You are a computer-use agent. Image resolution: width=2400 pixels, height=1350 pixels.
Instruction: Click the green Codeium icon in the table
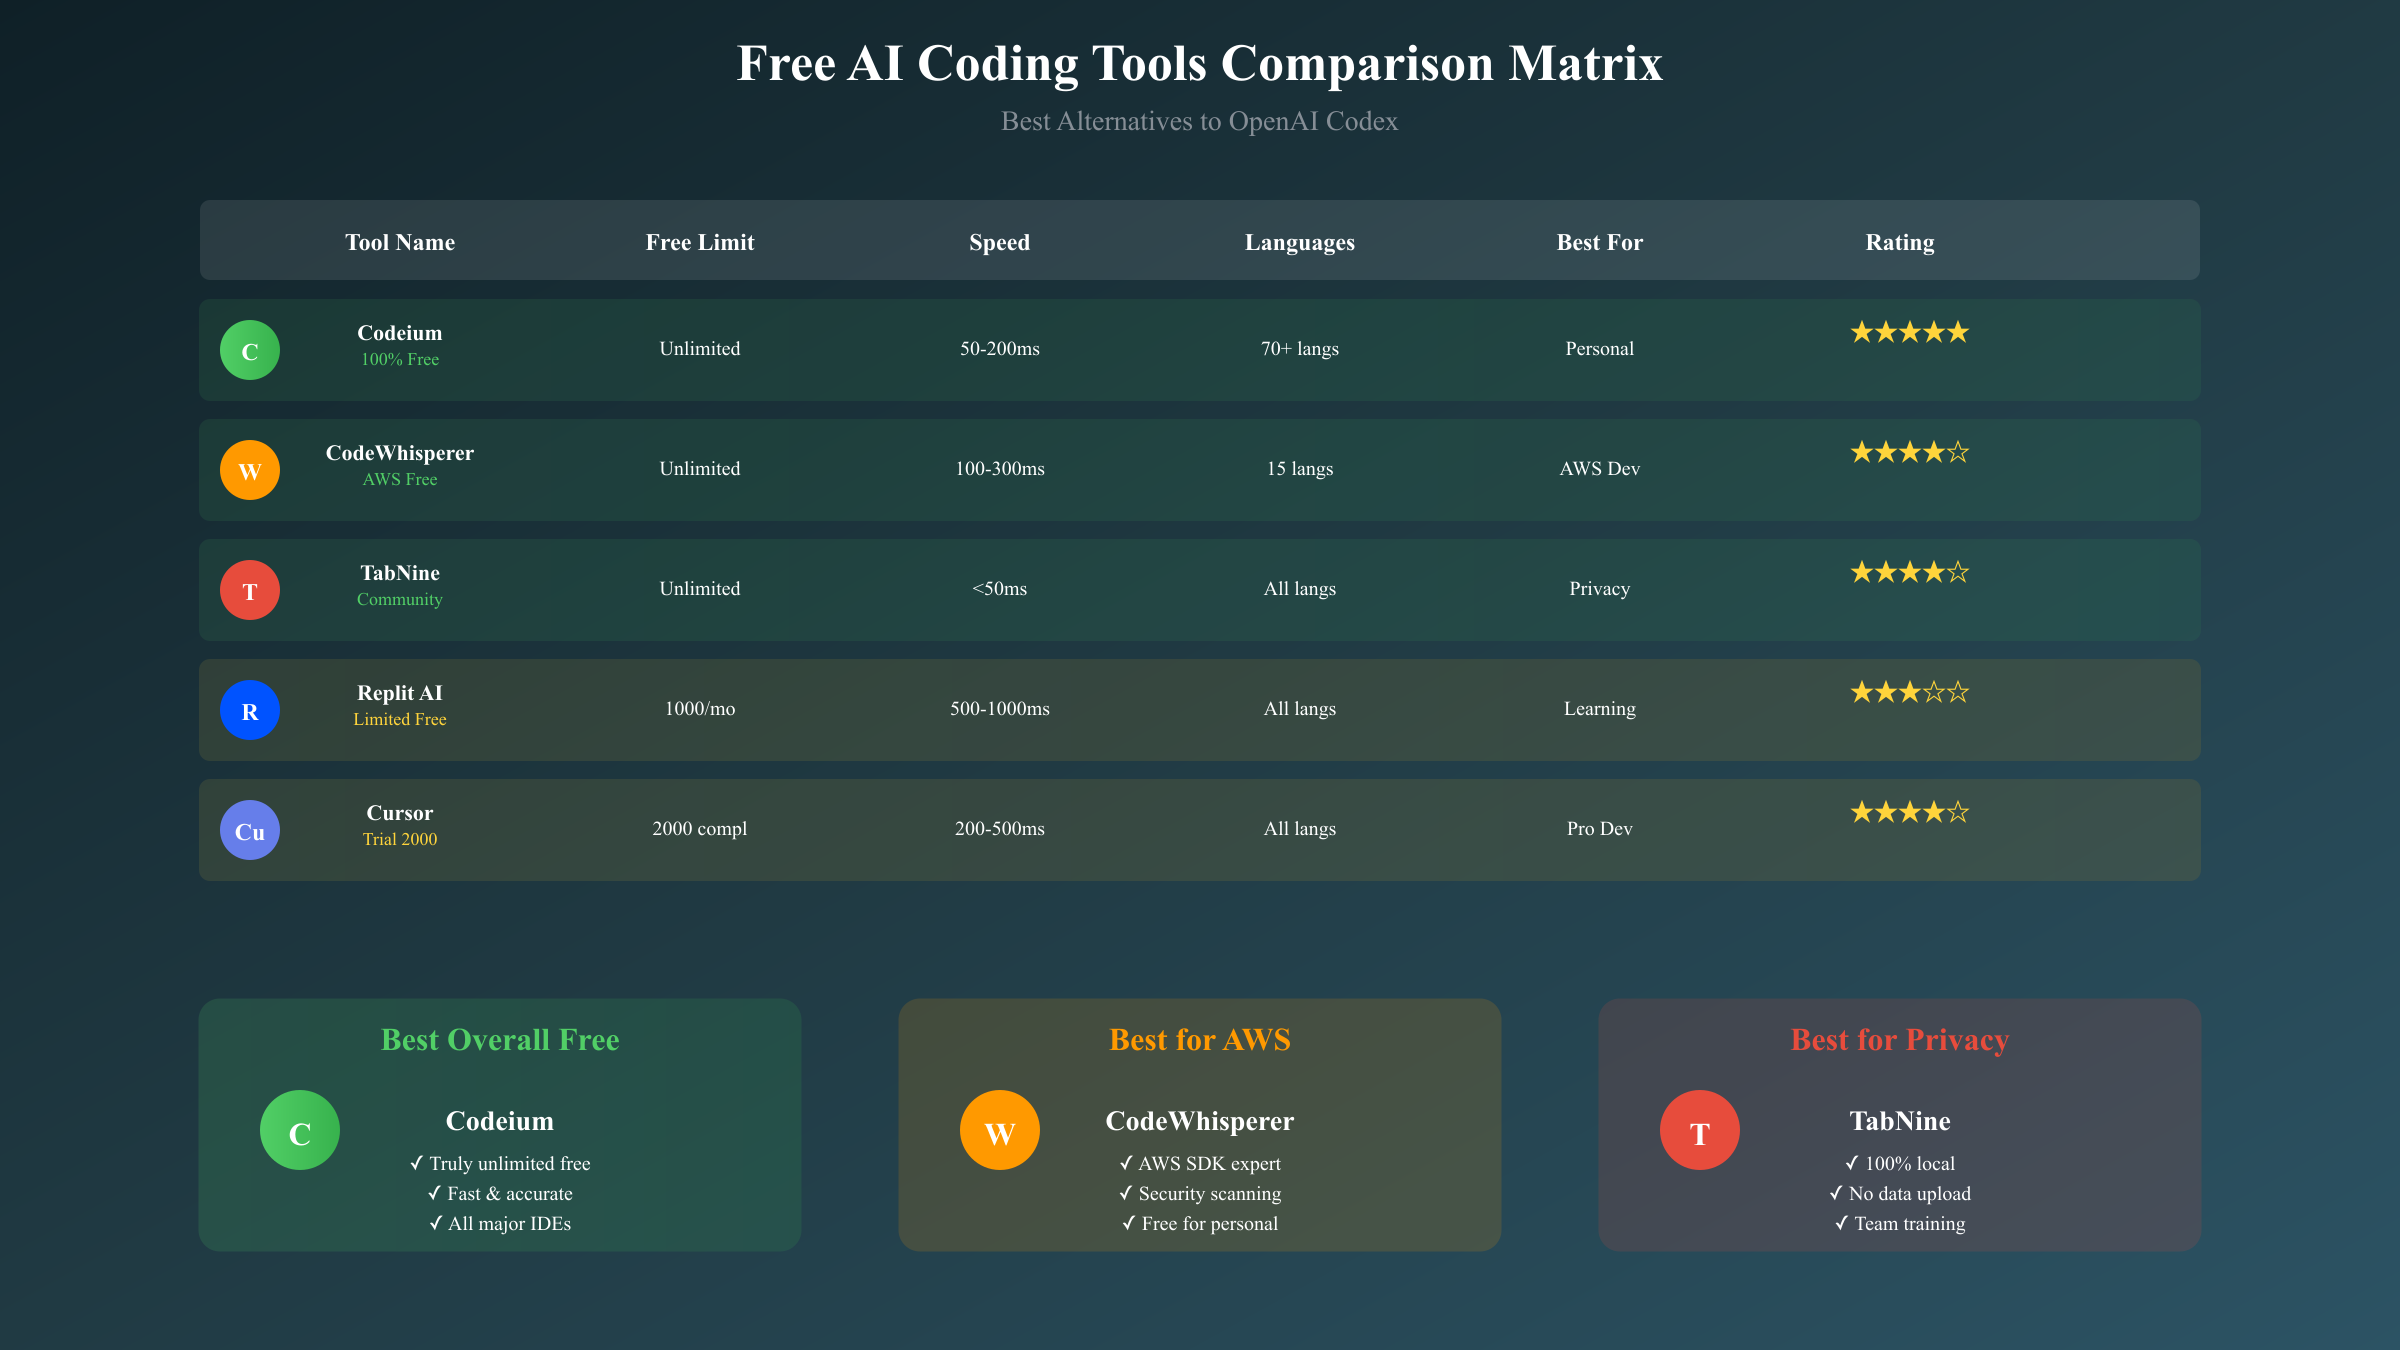point(250,350)
